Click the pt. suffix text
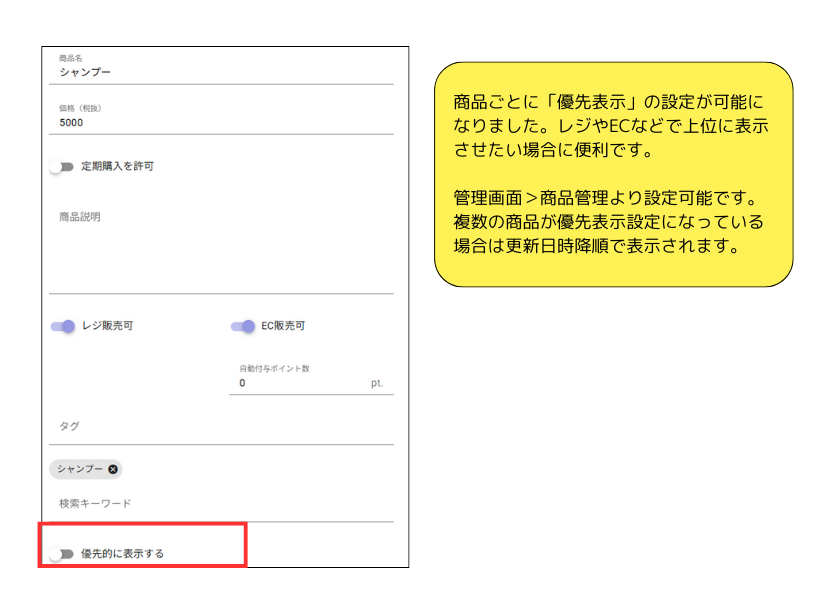Screen dimensions: 819x614 click(377, 383)
